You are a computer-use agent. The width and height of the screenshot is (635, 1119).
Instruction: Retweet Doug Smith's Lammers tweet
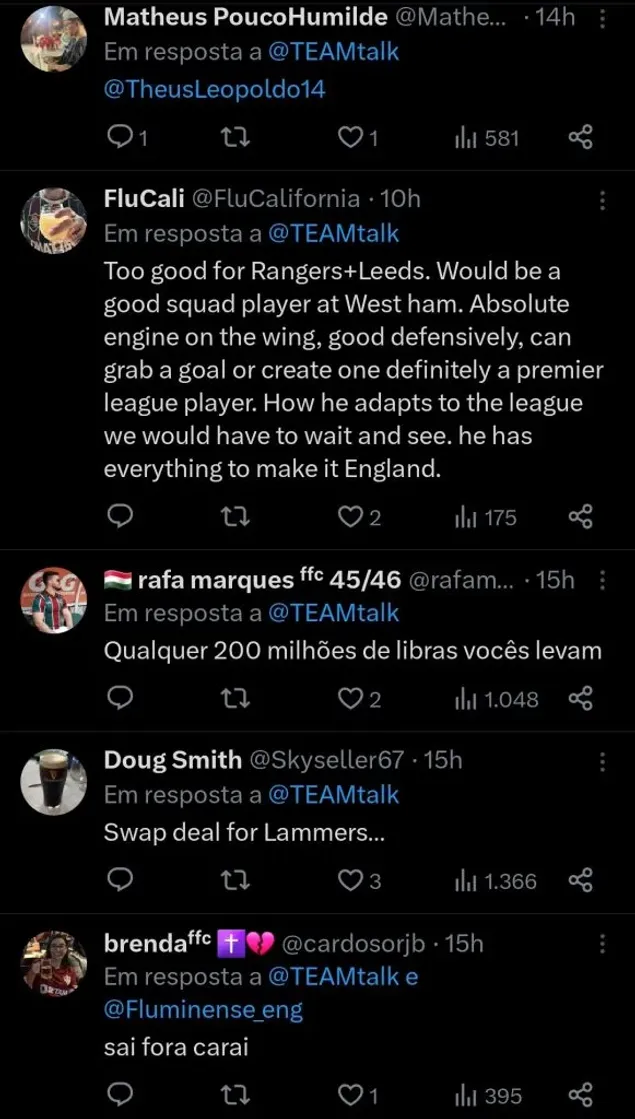(234, 881)
